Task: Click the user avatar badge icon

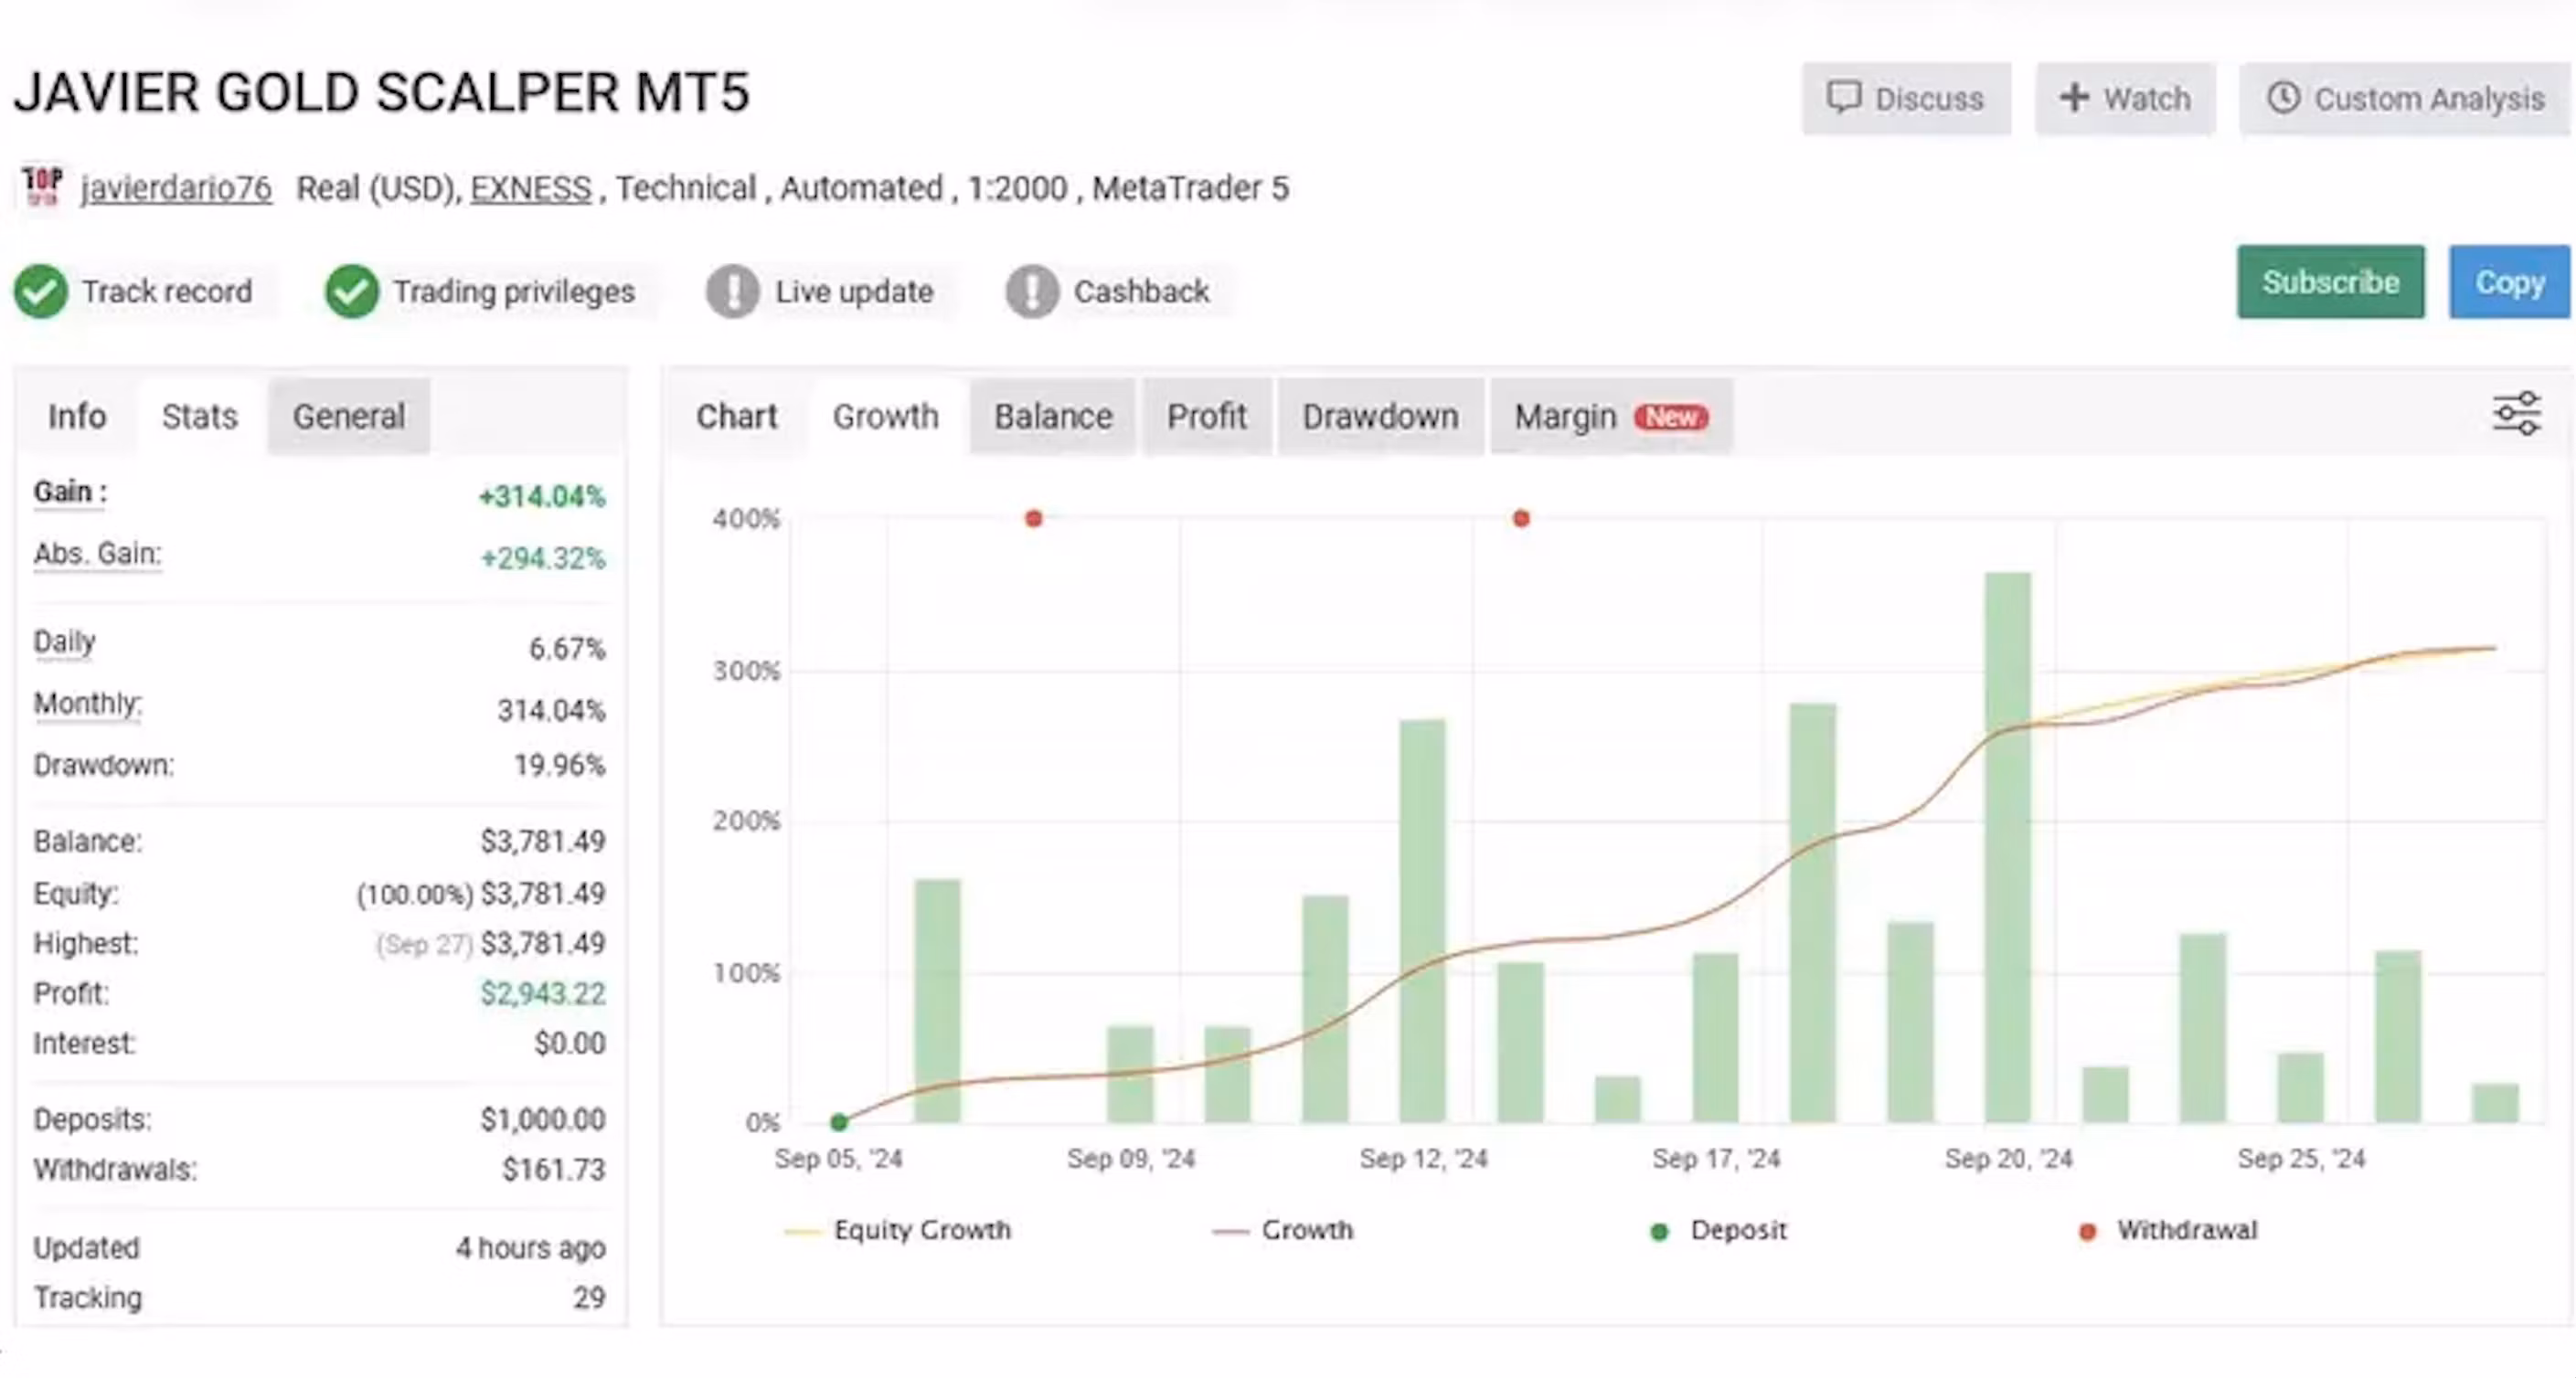Action: [42, 186]
